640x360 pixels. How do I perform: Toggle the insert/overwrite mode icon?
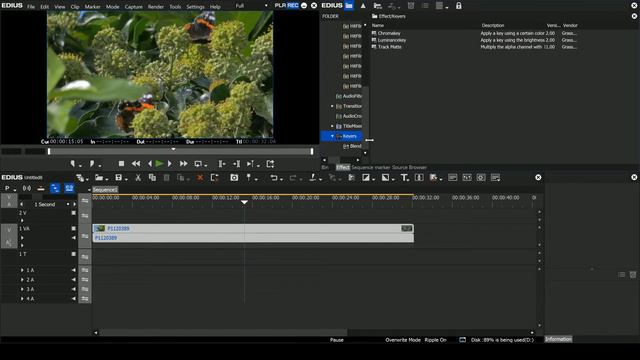point(41,188)
